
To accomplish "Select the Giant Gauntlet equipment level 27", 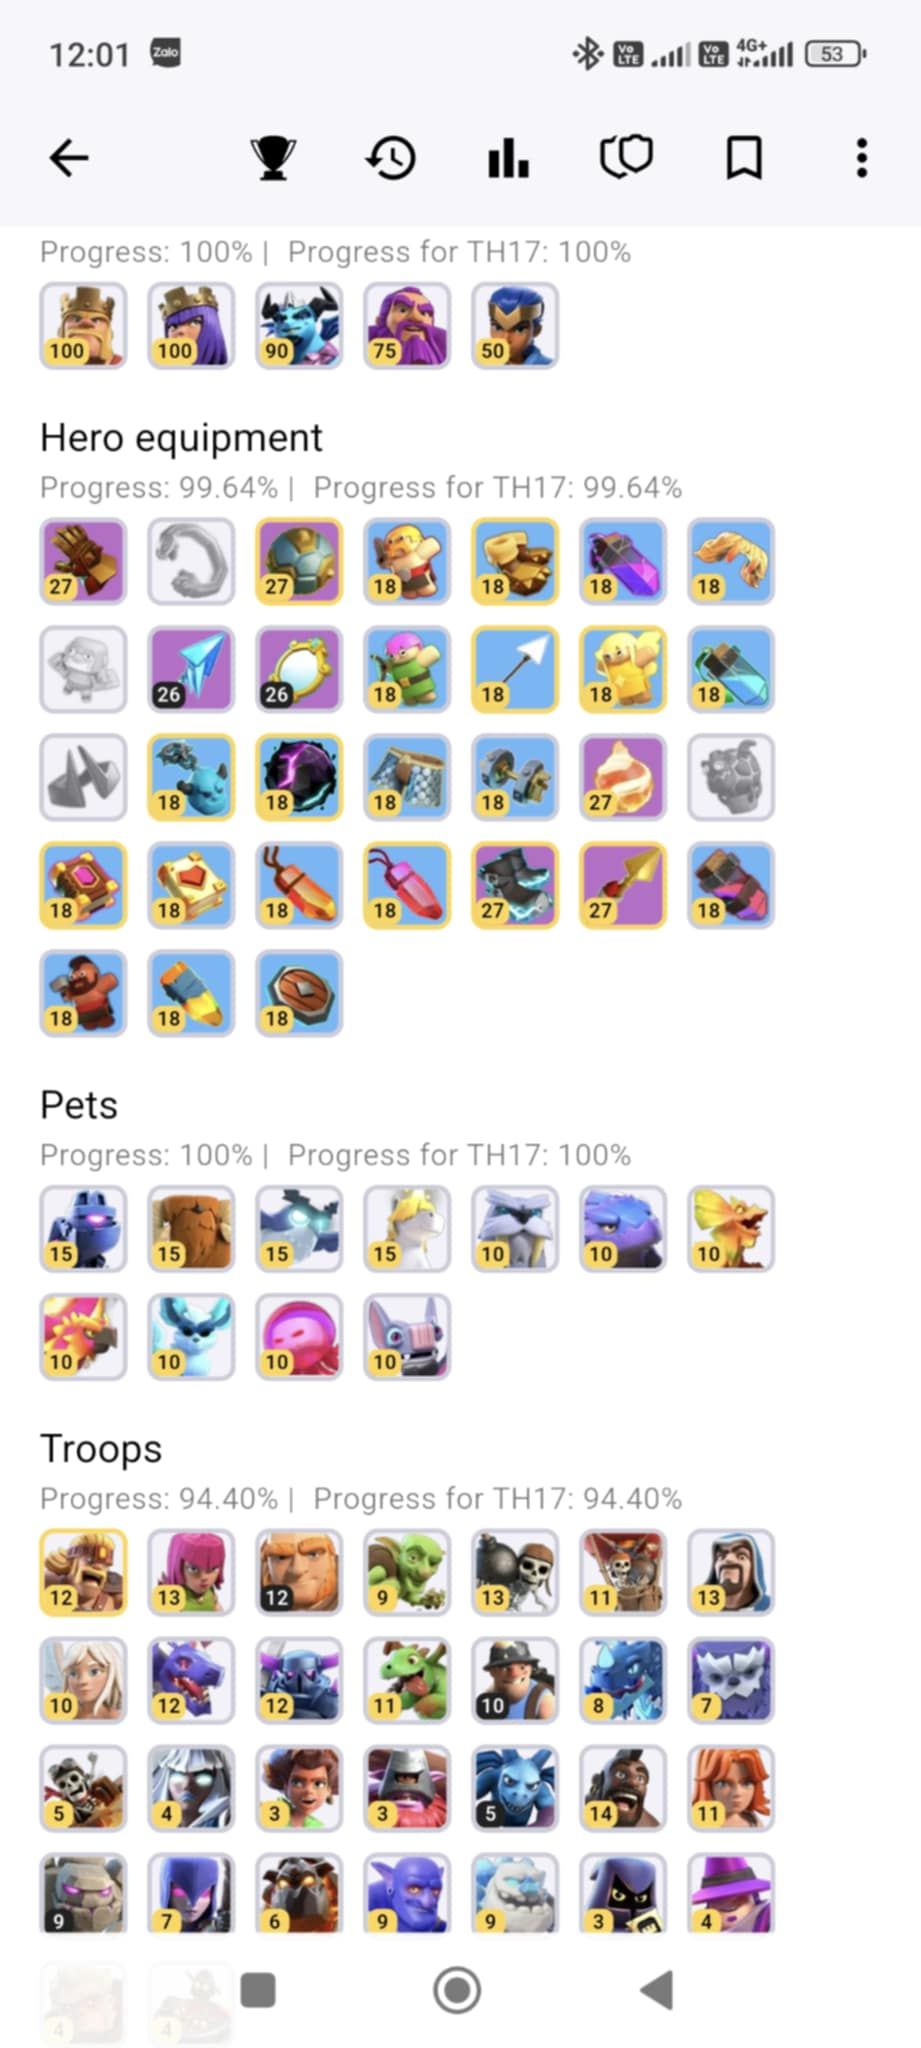I will 83,561.
